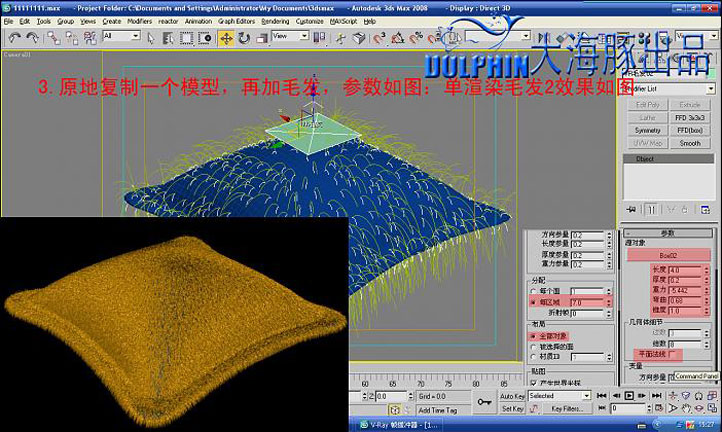This screenshot has height=432, width=722.
Task: Open the Customize menu
Action: click(309, 21)
